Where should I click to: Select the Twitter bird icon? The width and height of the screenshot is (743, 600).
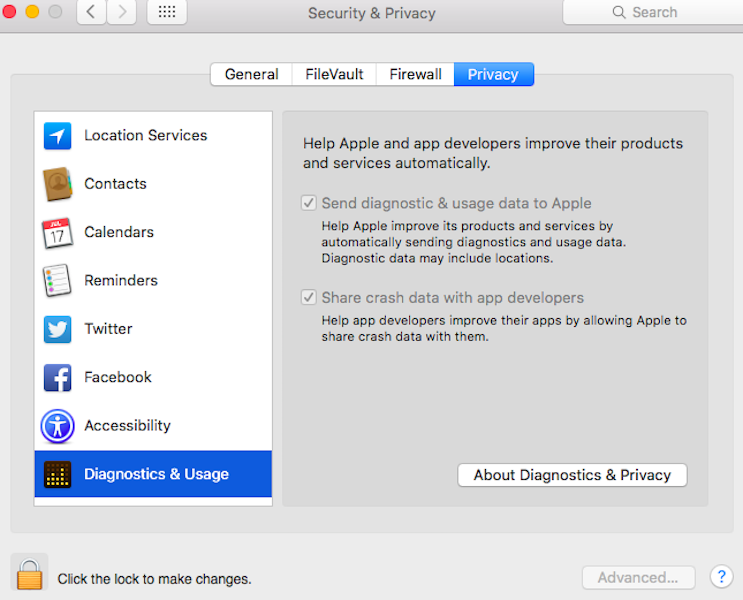pos(57,329)
